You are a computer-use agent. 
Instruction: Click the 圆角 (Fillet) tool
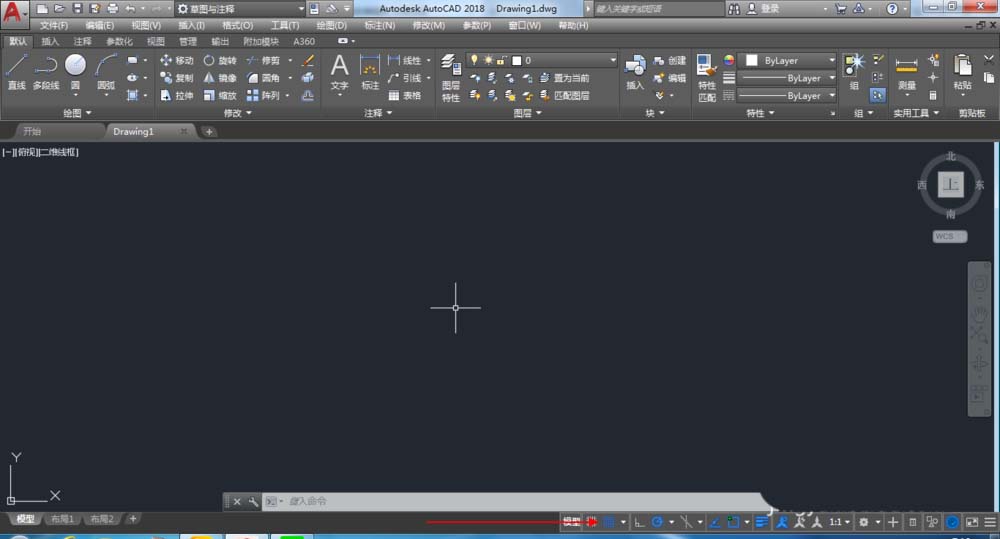[x=263, y=78]
